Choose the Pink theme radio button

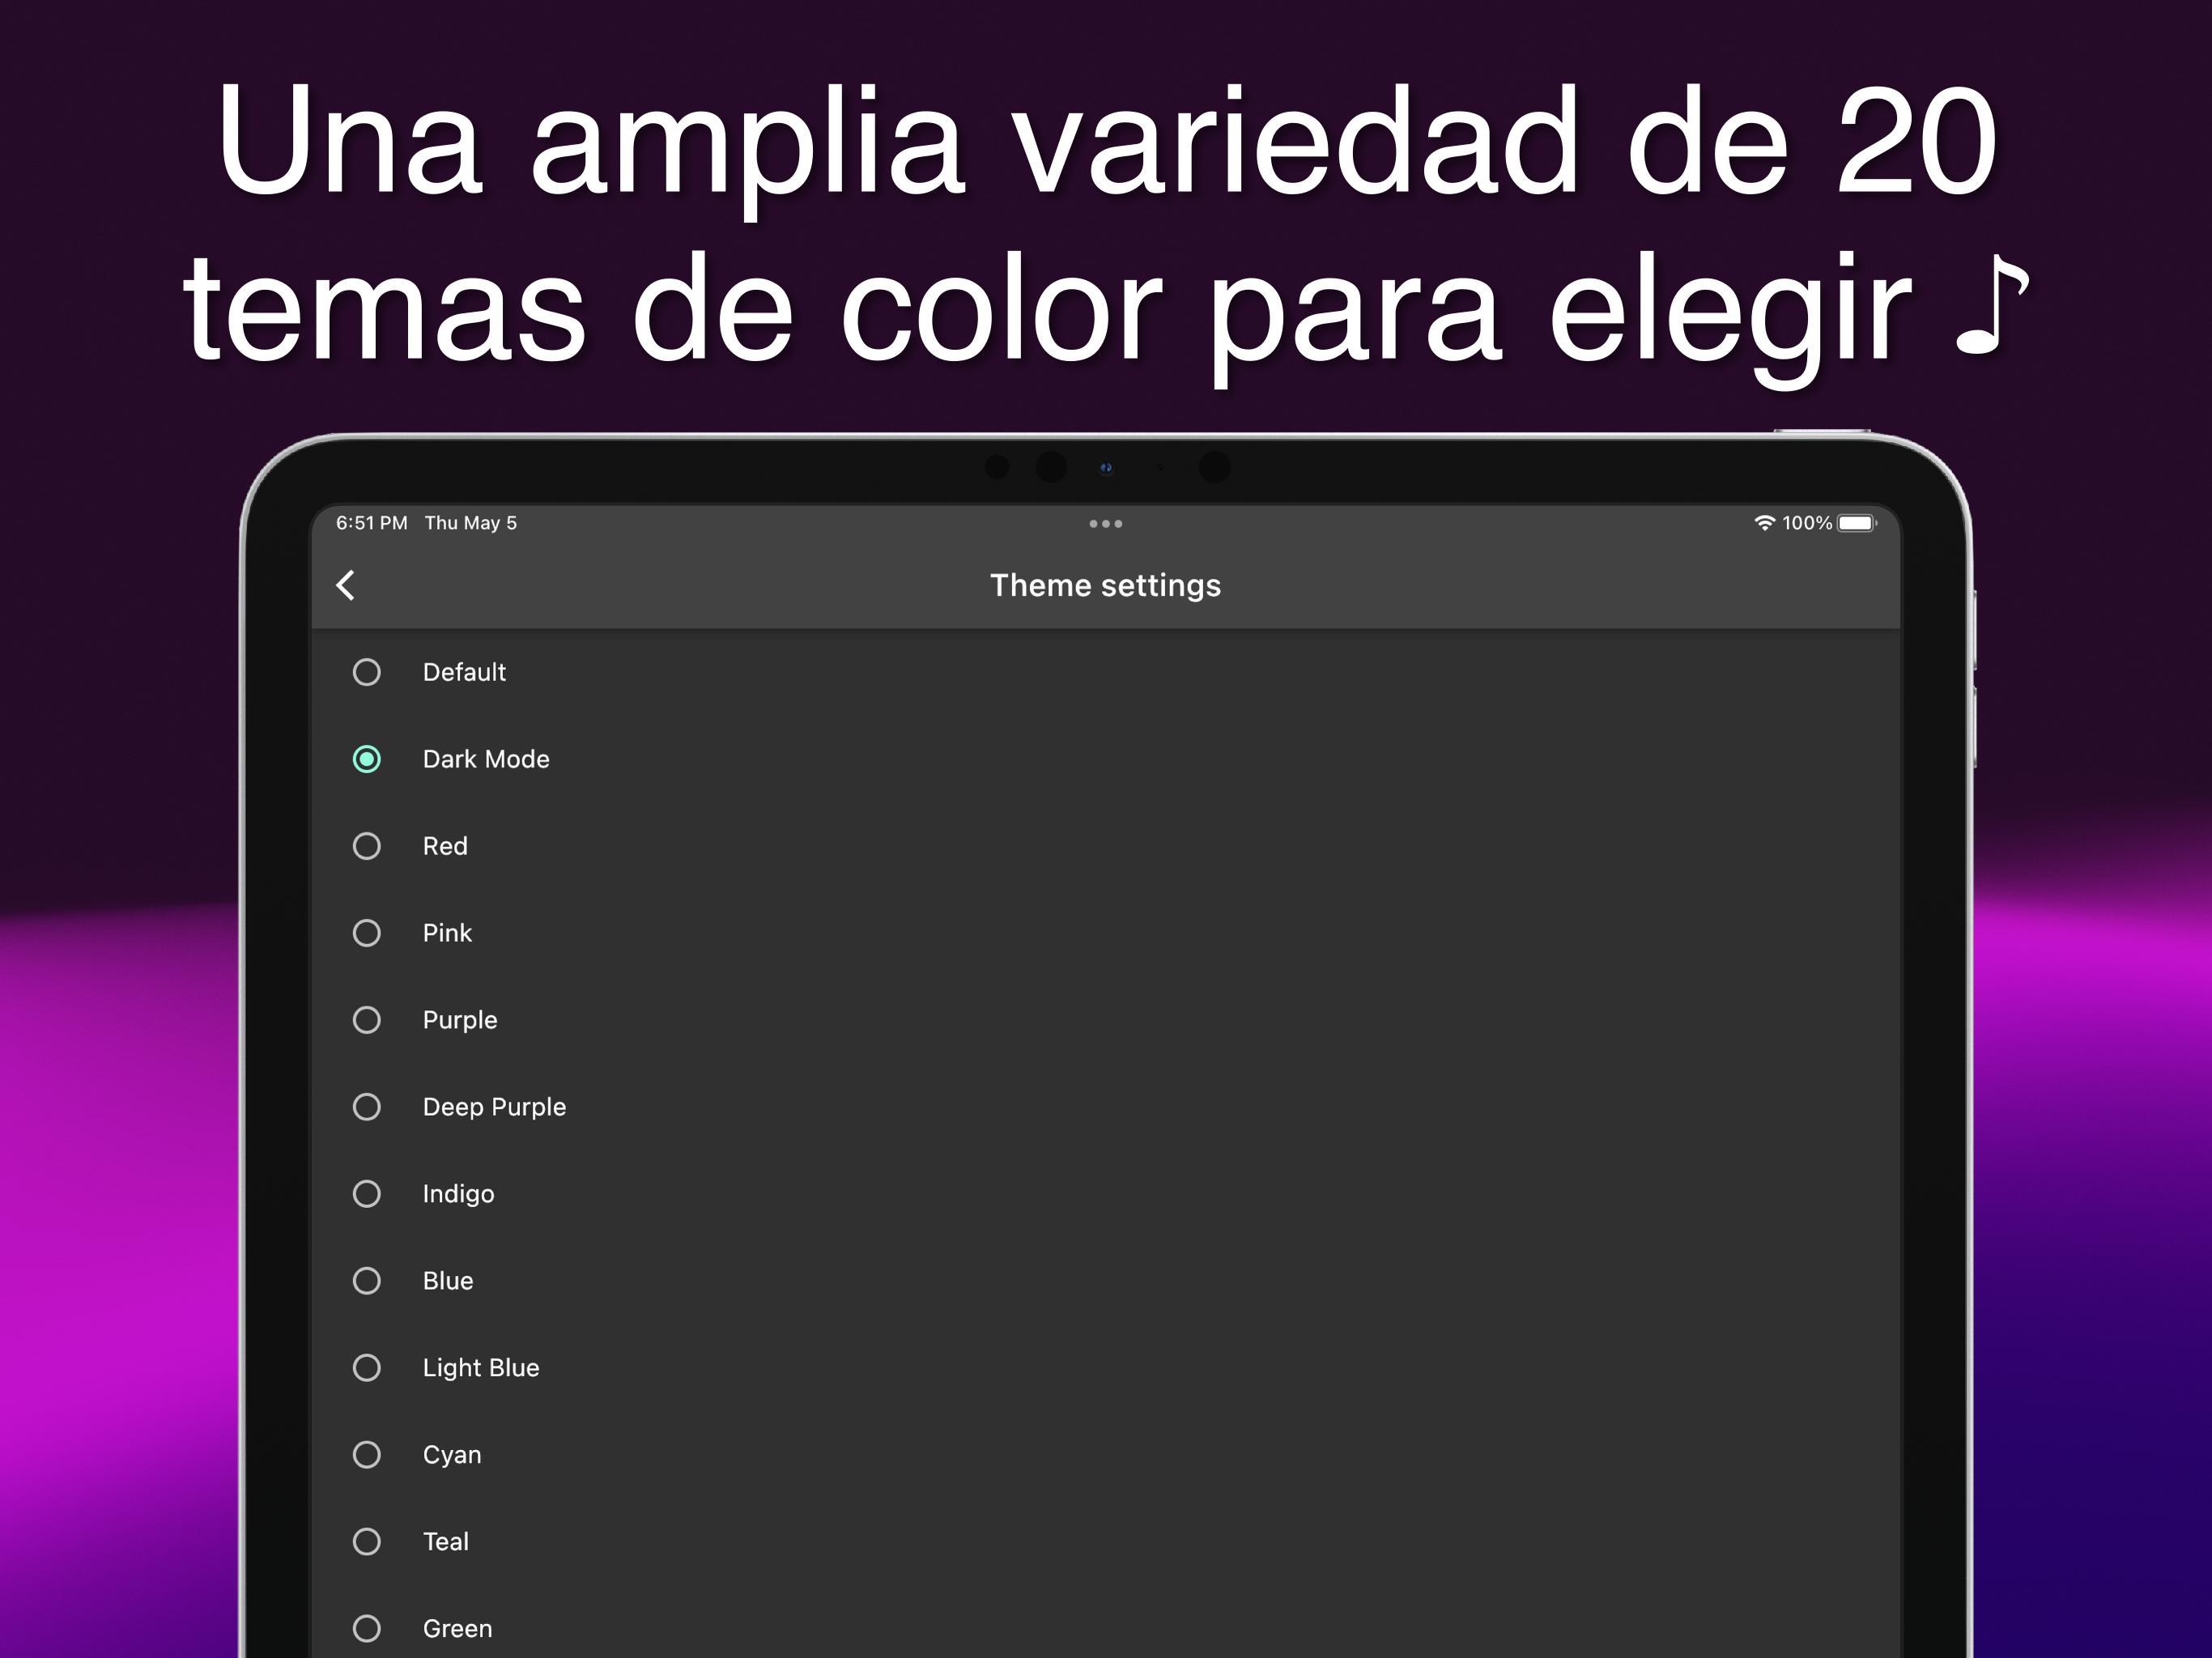tap(367, 933)
